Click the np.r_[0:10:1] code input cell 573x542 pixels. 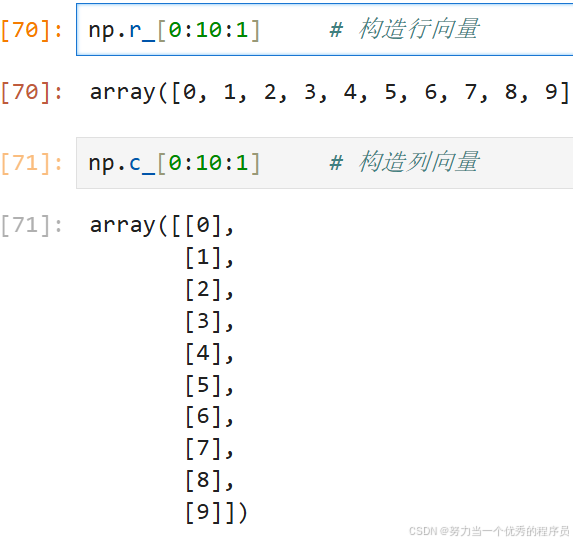[325, 30]
